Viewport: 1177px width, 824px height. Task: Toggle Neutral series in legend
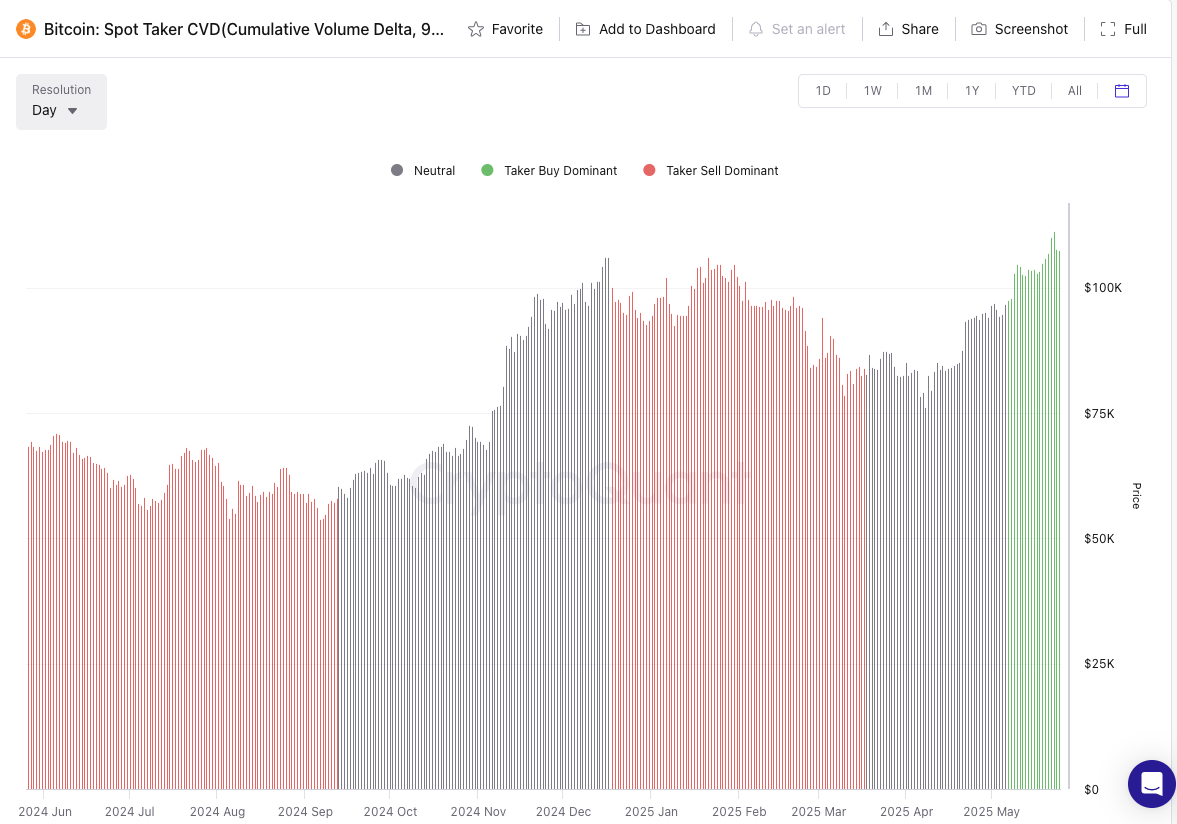tap(423, 171)
